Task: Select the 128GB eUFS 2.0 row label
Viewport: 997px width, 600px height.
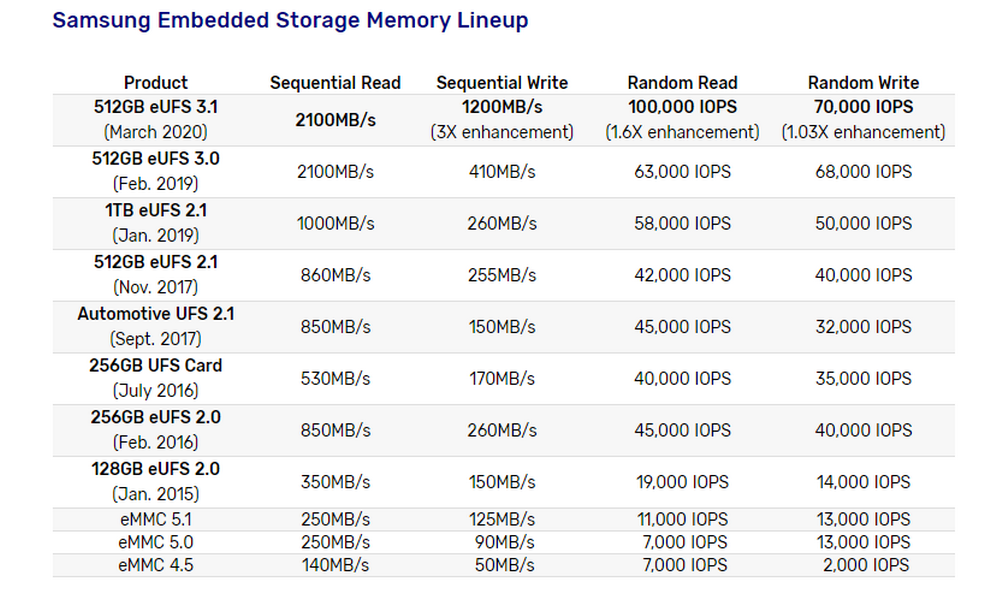Action: (x=156, y=469)
